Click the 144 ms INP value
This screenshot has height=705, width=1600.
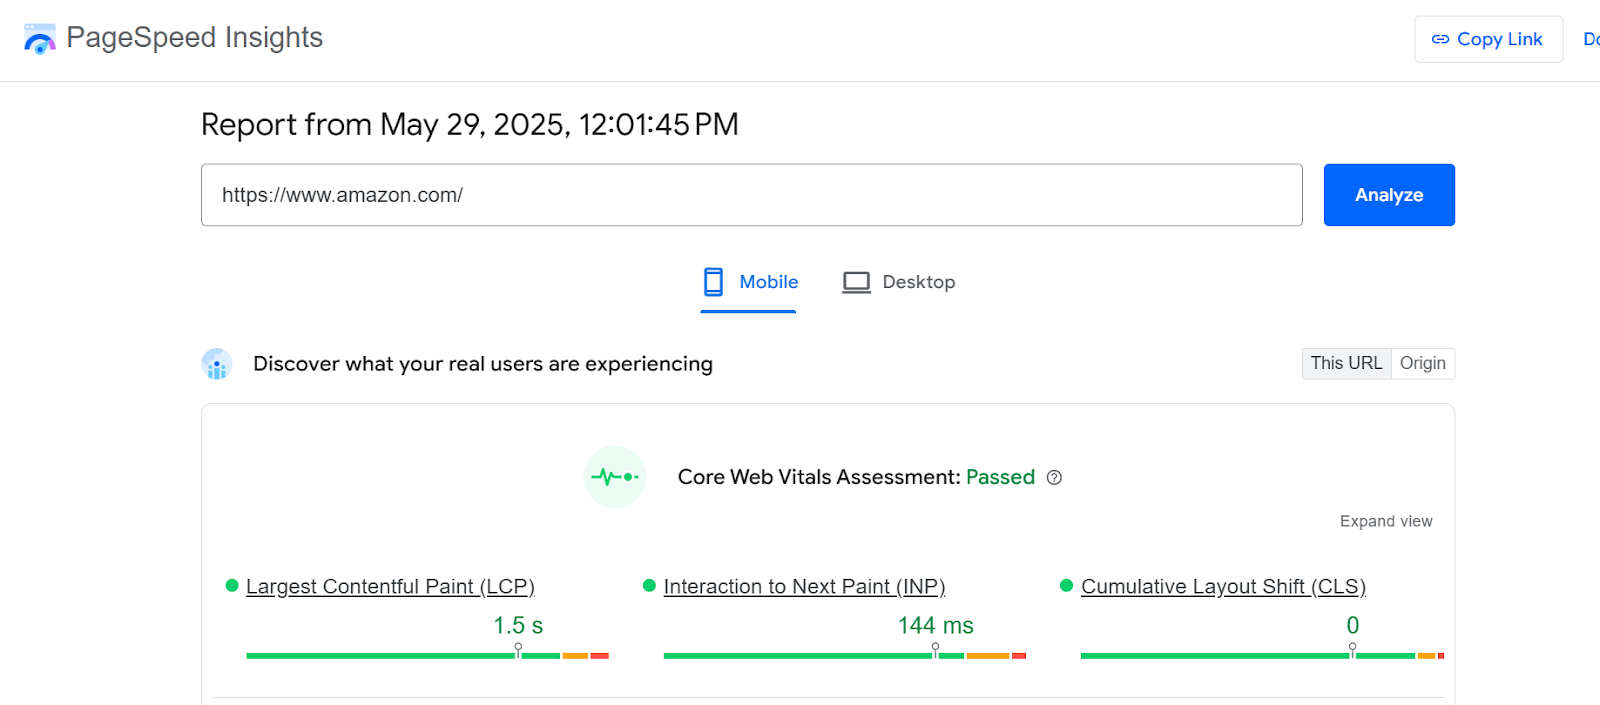tap(936, 626)
